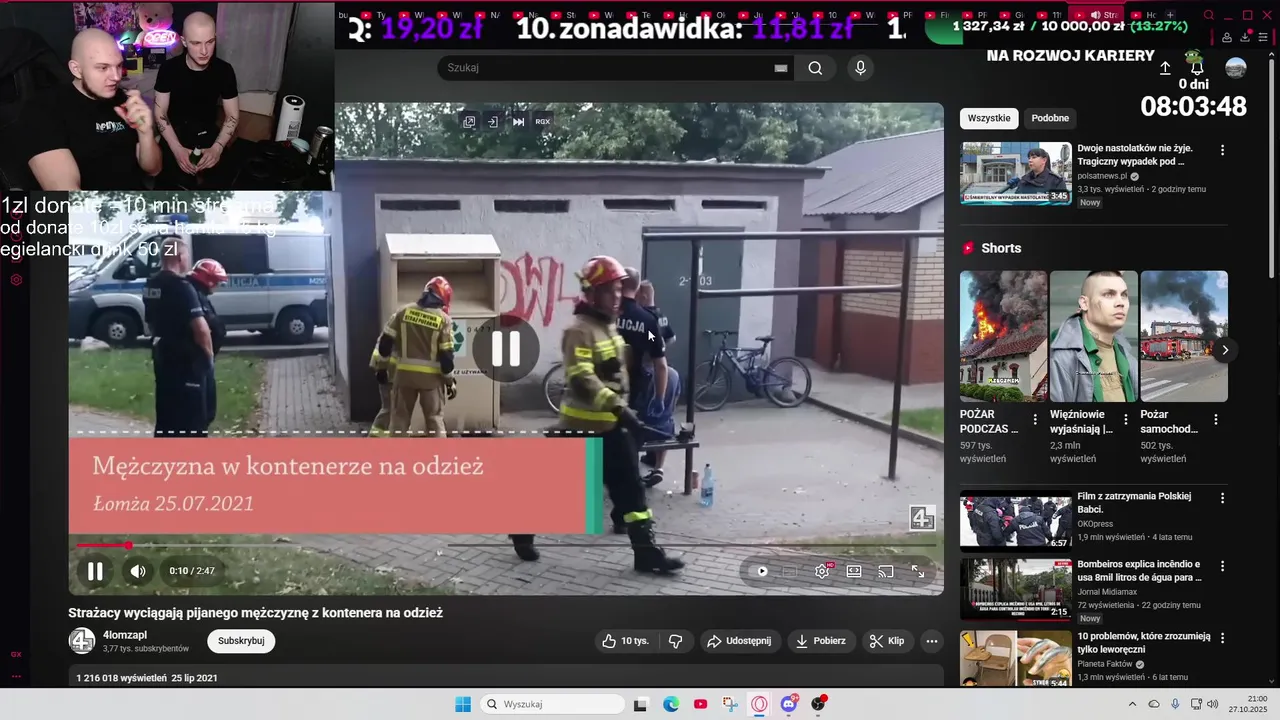Open Snipping Tool from taskbar
The width and height of the screenshot is (1280, 720).
(730, 704)
